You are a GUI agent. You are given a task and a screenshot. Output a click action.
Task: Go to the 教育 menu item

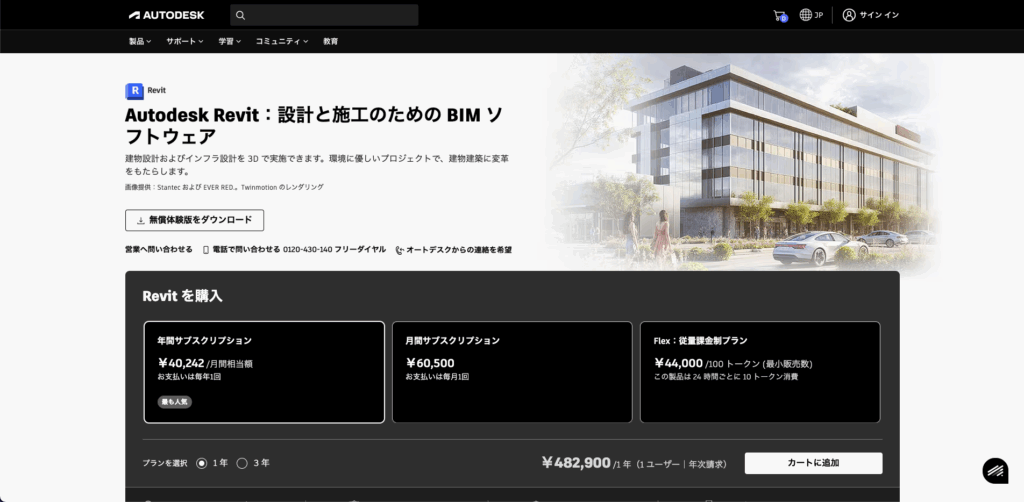(x=331, y=41)
